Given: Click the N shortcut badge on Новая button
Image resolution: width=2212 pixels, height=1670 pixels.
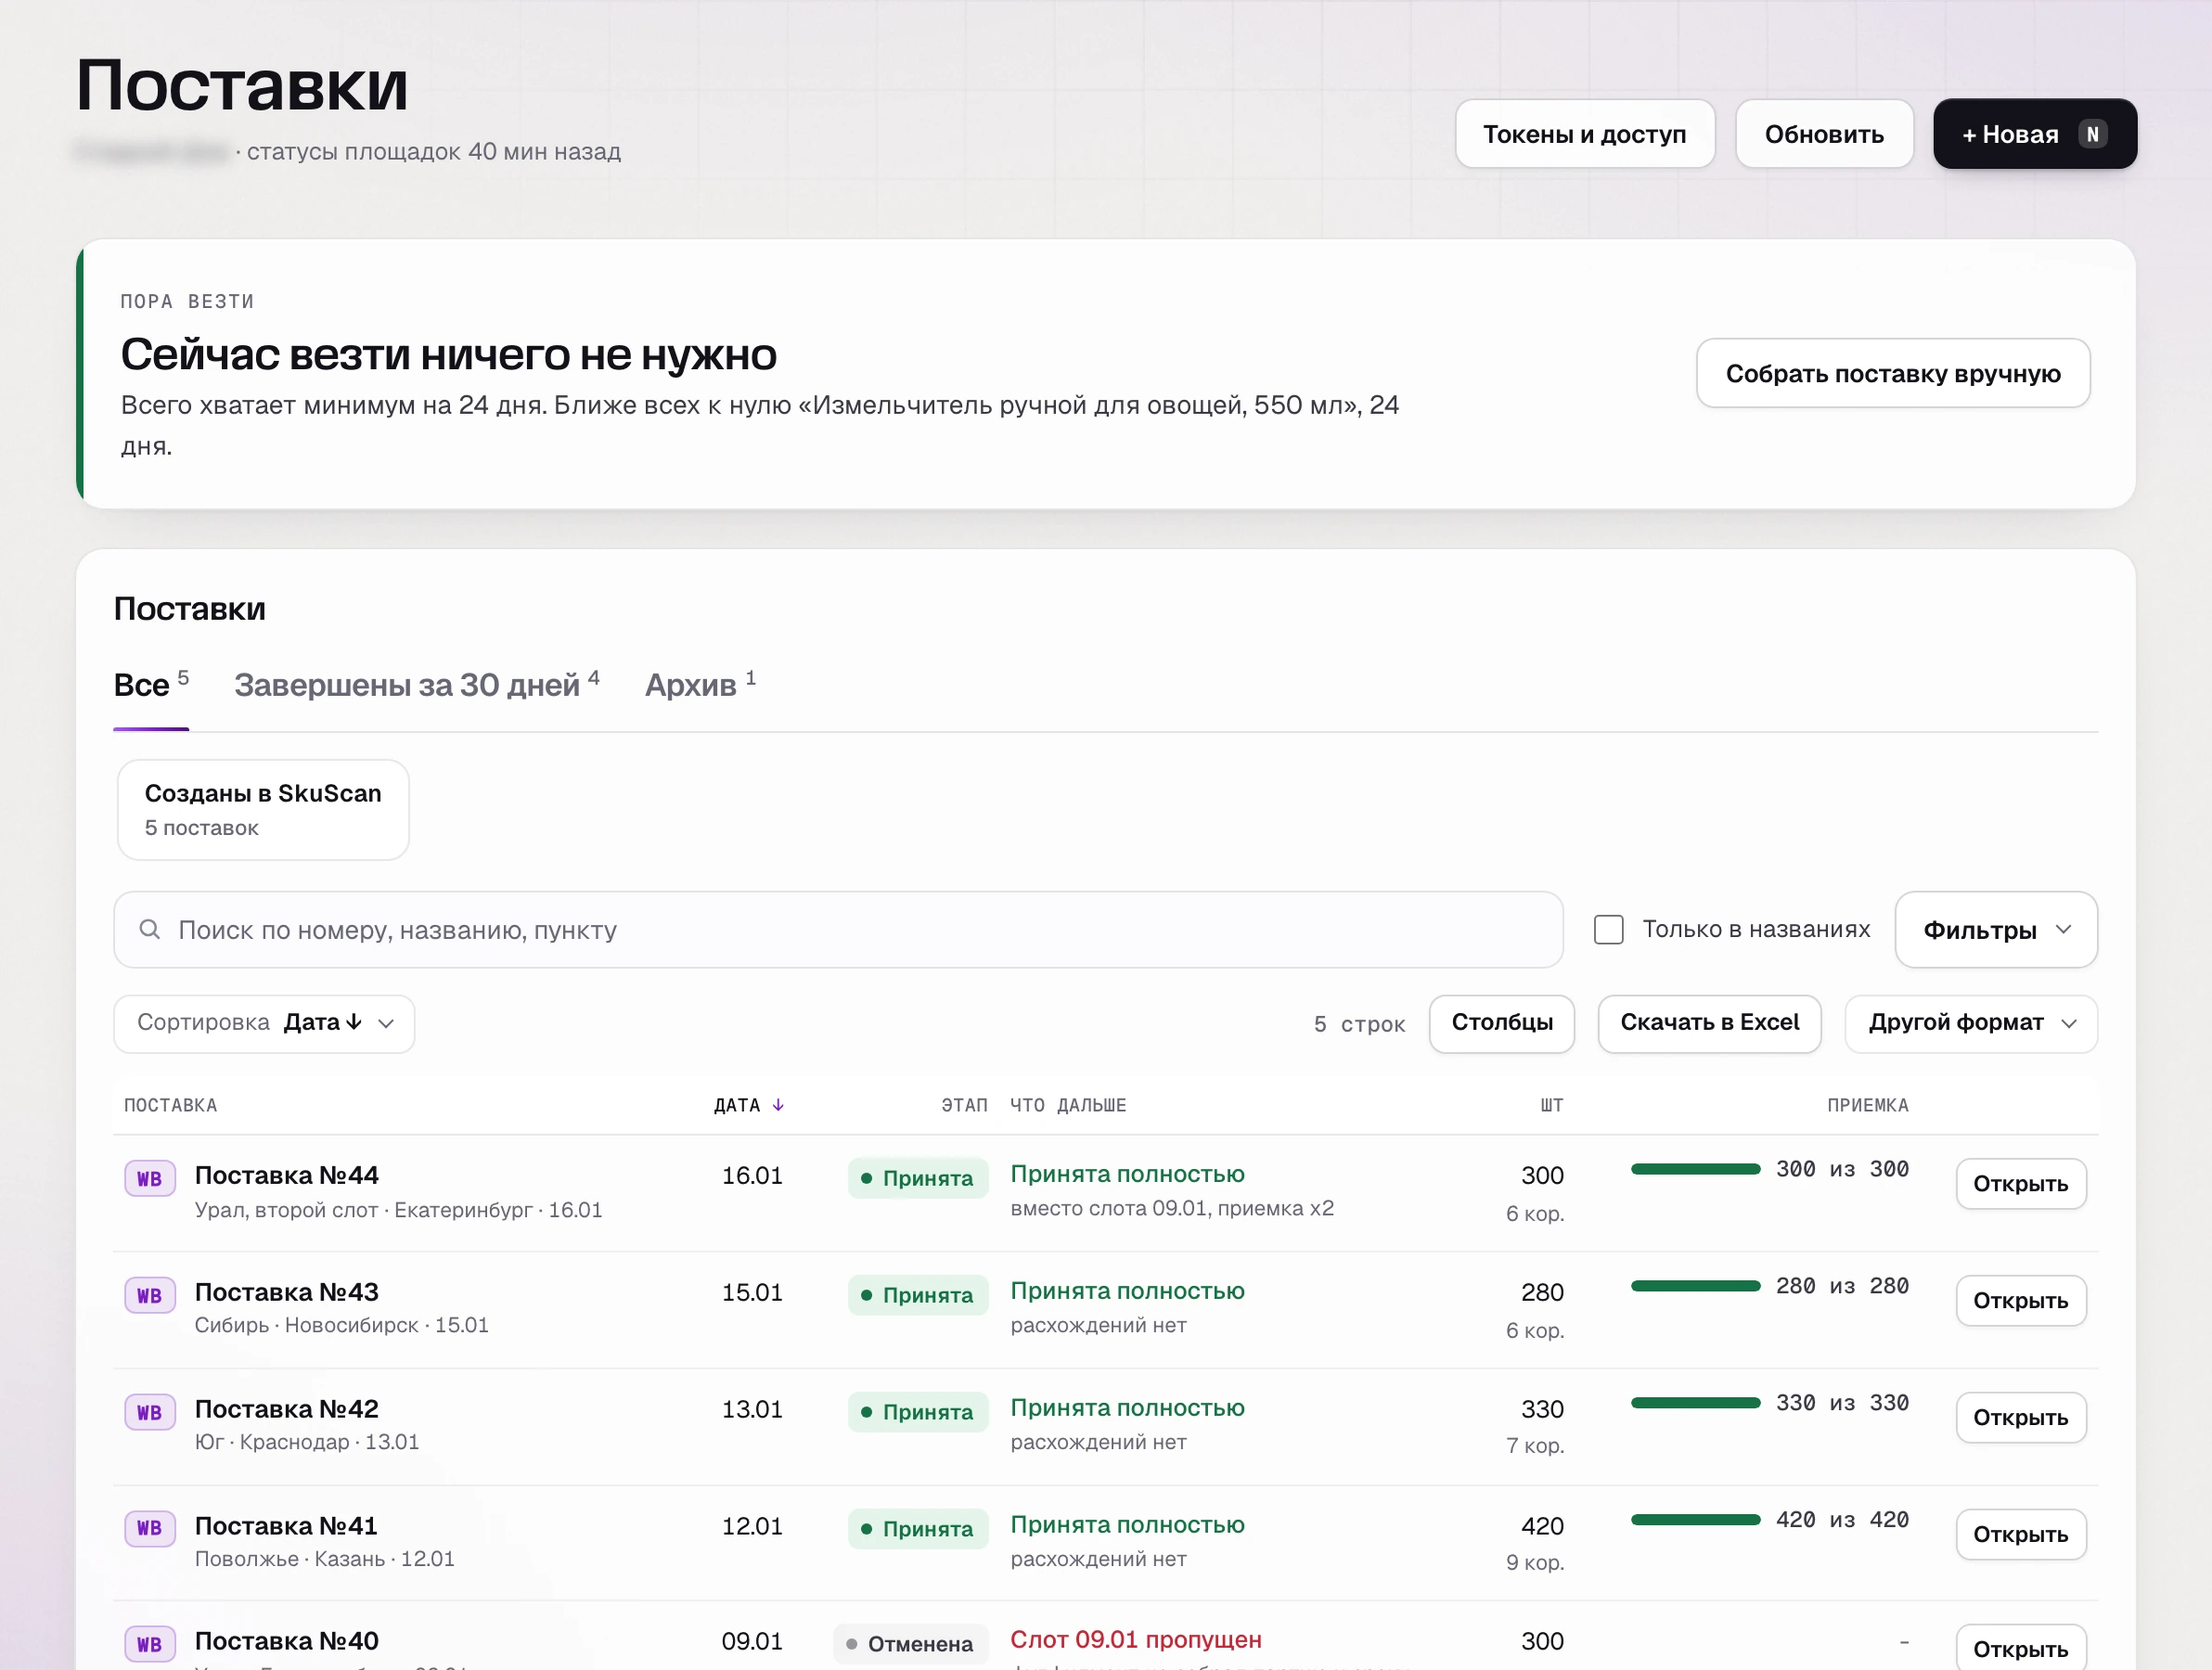Looking at the screenshot, I should tap(2092, 134).
